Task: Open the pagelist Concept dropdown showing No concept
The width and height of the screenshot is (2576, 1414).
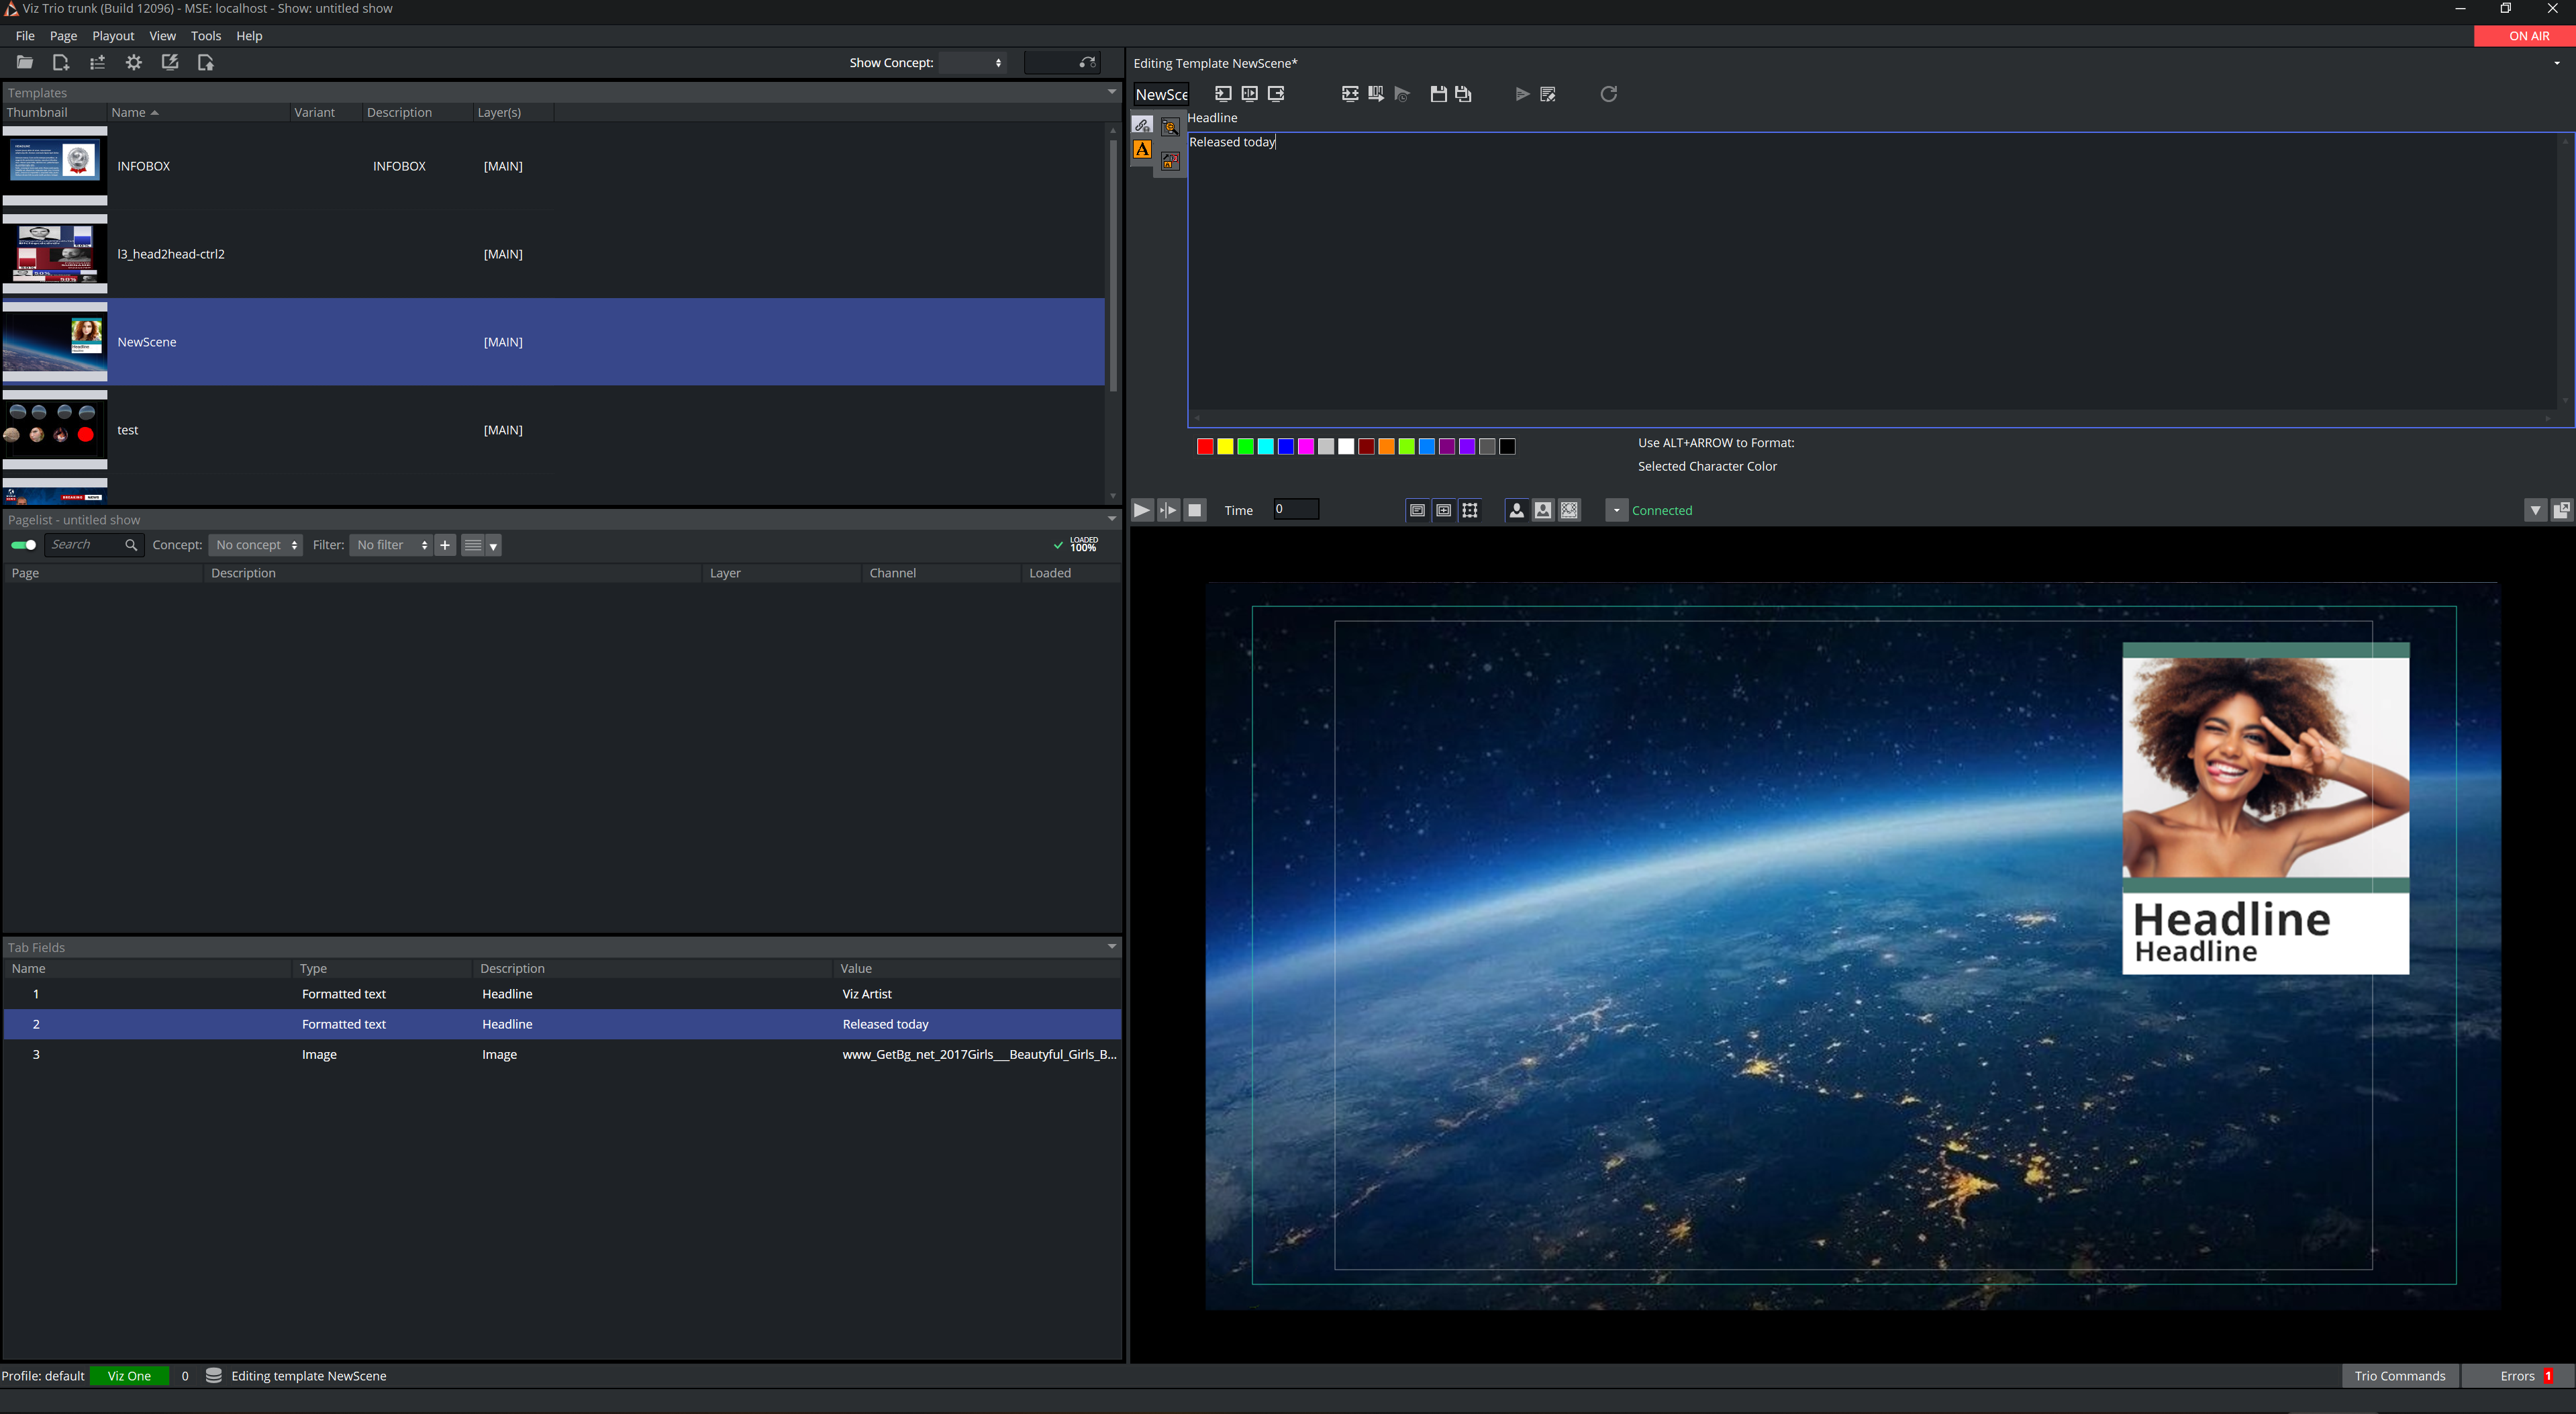Action: point(256,545)
